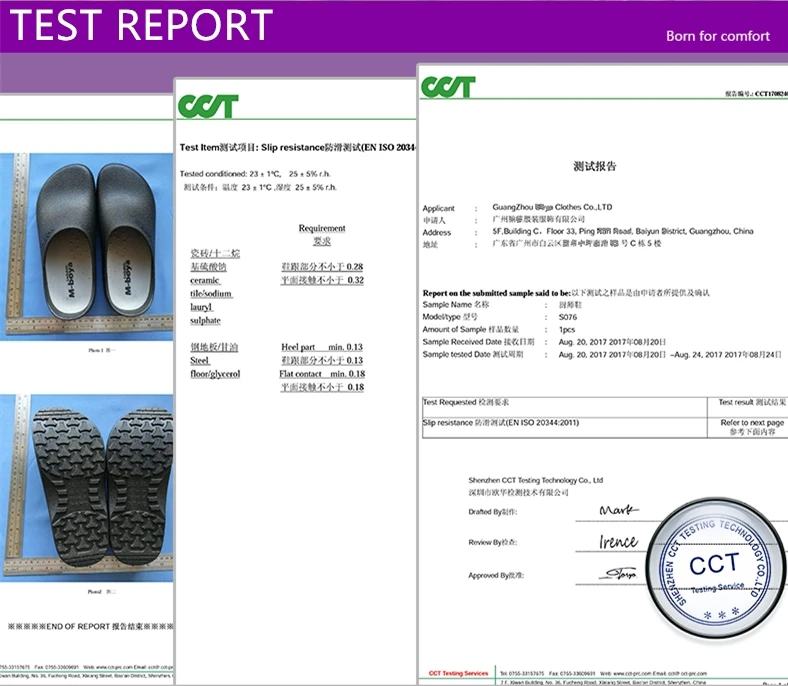Click "Report on the submitted sample said to be"
Image resolution: width=788 pixels, height=686 pixels.
(497, 293)
